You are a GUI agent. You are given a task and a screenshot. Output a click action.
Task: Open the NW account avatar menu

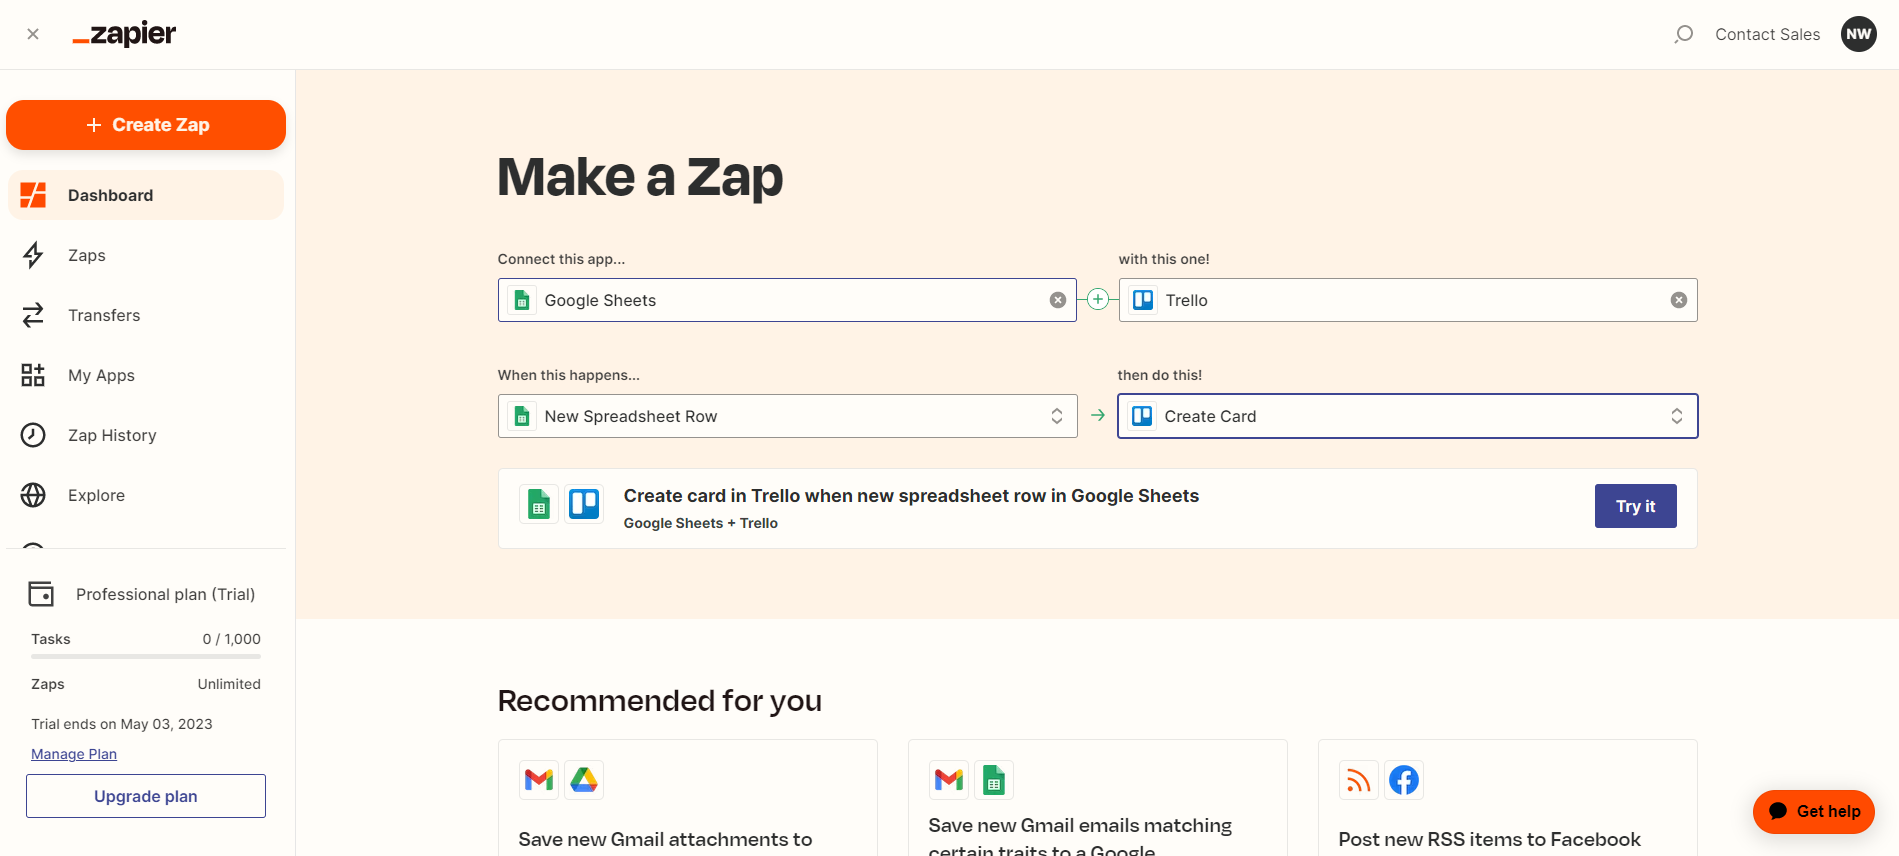tap(1859, 34)
